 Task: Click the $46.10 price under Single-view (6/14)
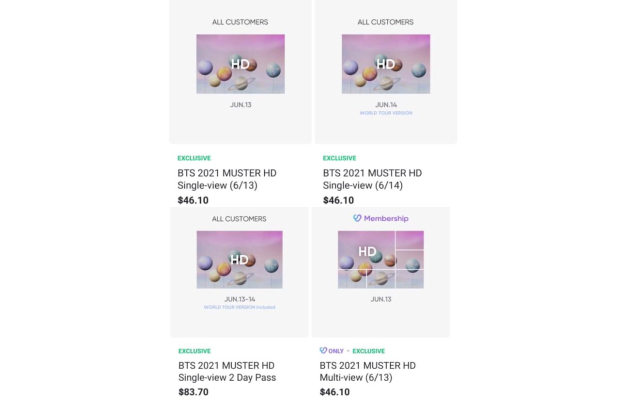click(x=339, y=200)
